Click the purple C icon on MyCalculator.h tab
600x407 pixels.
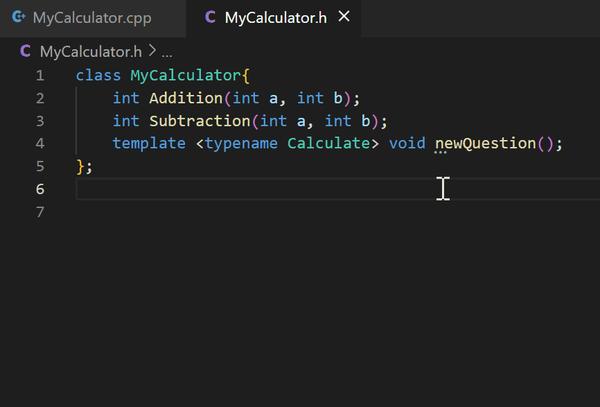(x=209, y=18)
